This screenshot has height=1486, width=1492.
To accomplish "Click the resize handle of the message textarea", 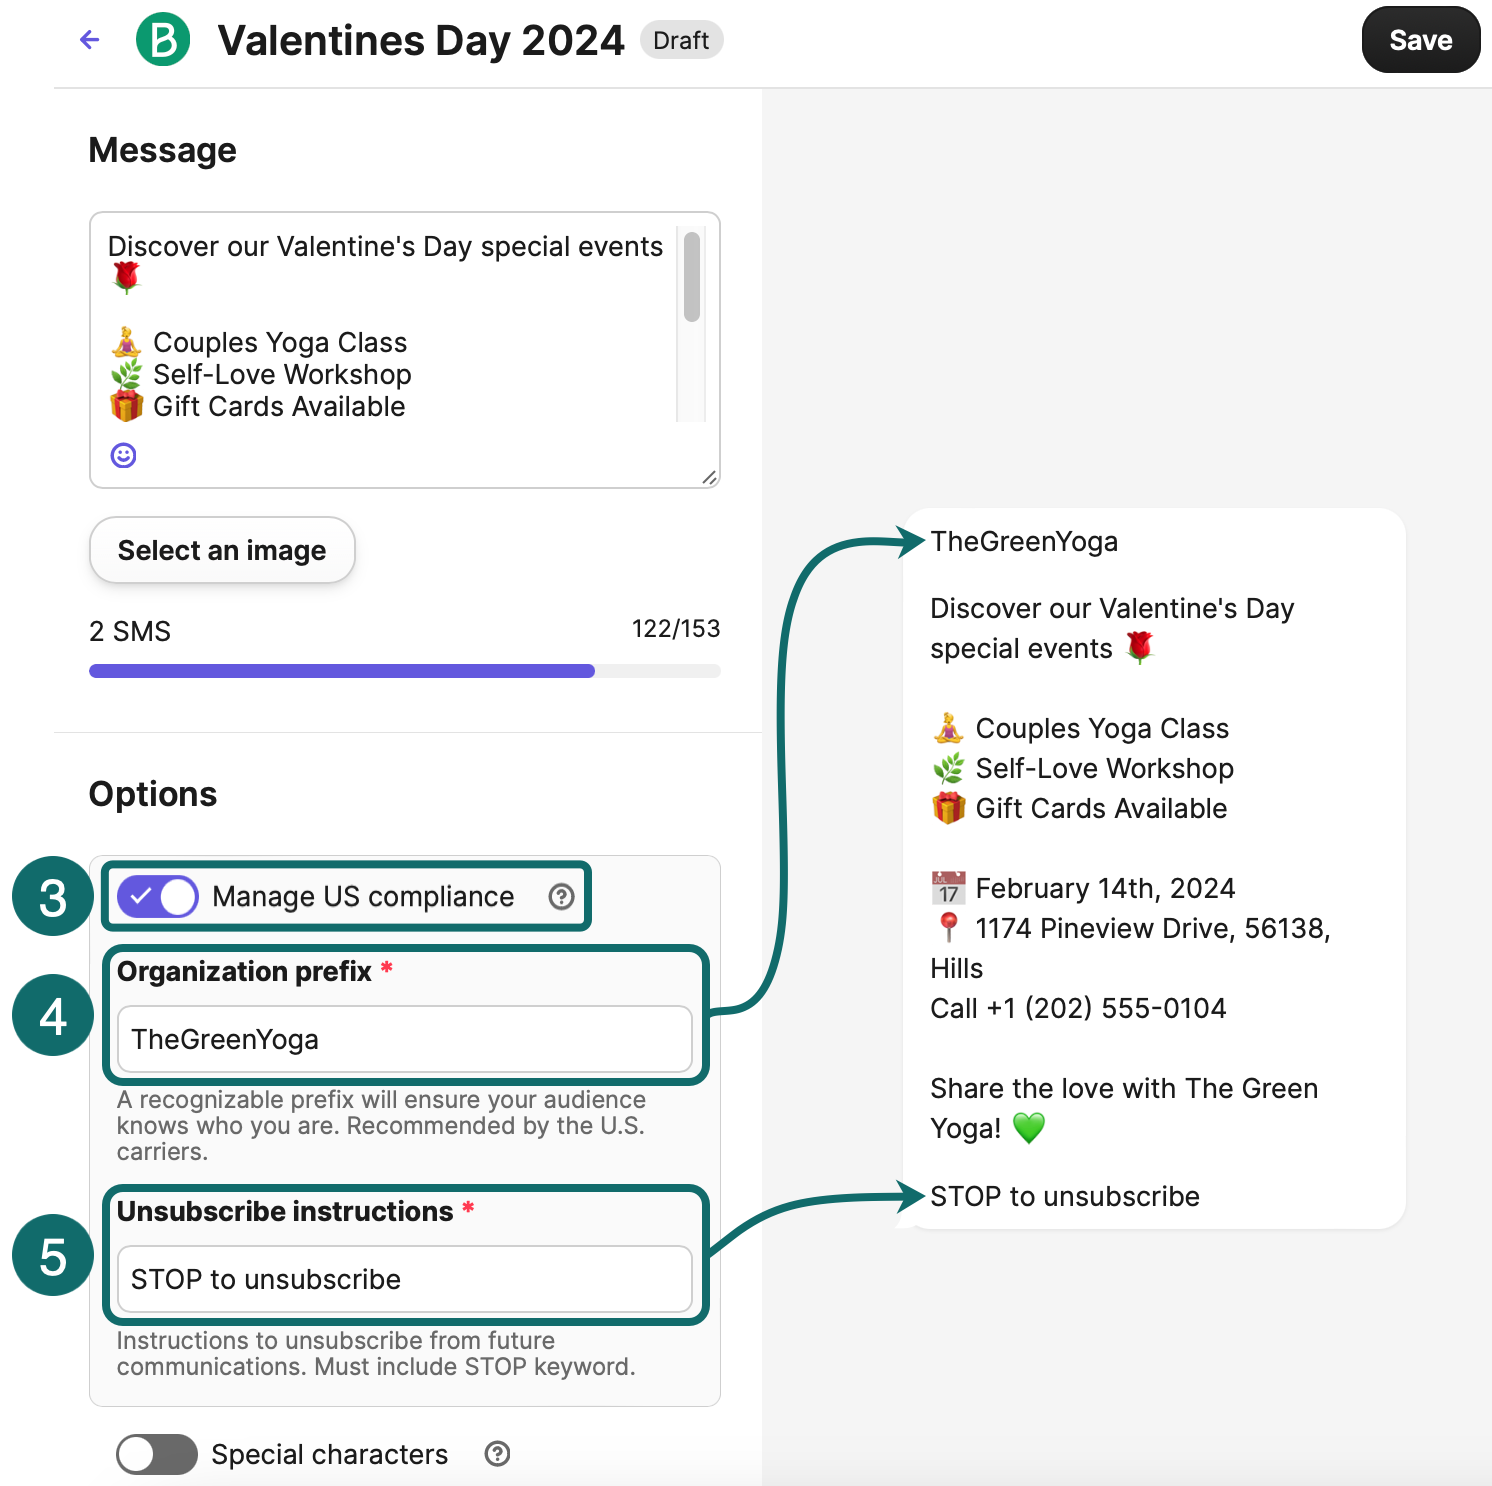I will (x=710, y=477).
